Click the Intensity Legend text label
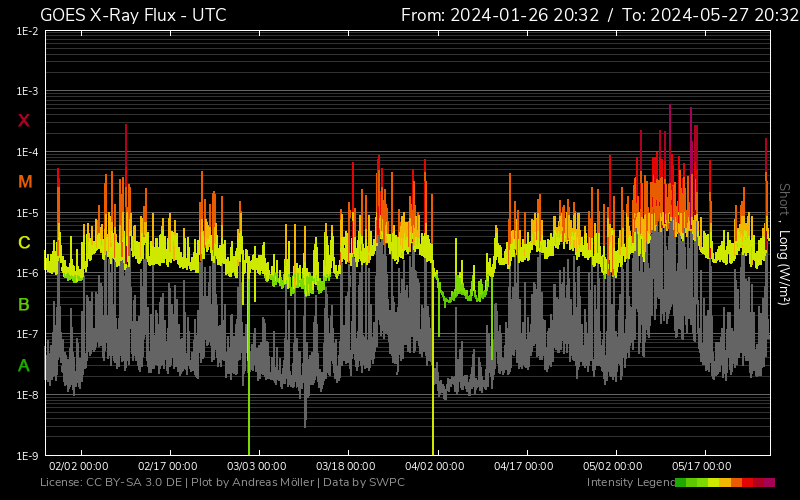This screenshot has width=800, height=500. click(630, 483)
